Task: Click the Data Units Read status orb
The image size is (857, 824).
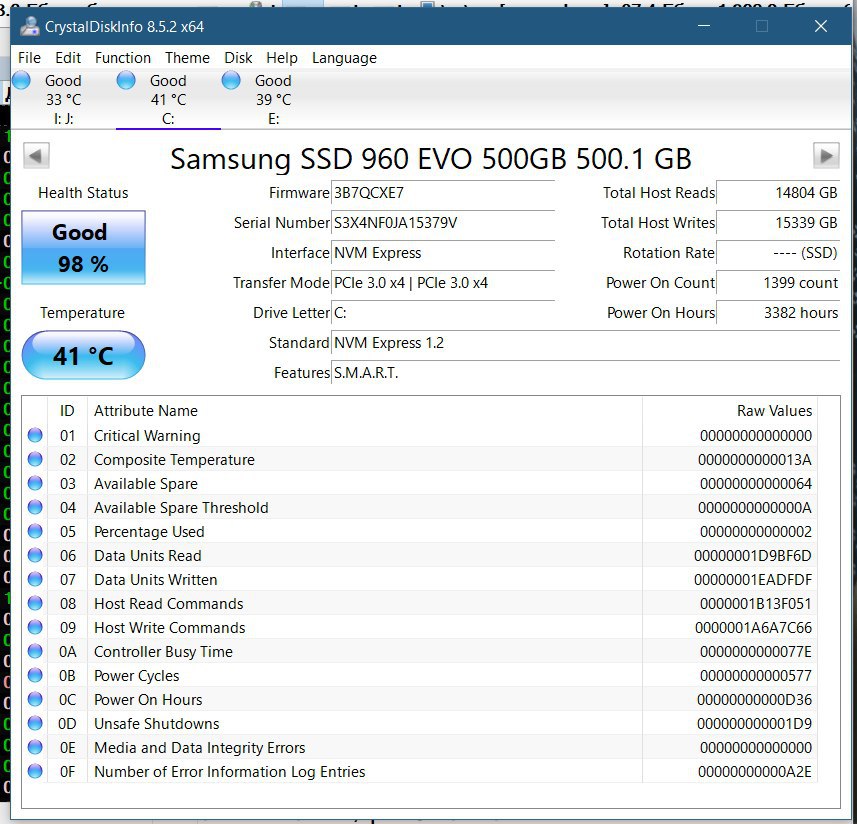Action: click(35, 555)
